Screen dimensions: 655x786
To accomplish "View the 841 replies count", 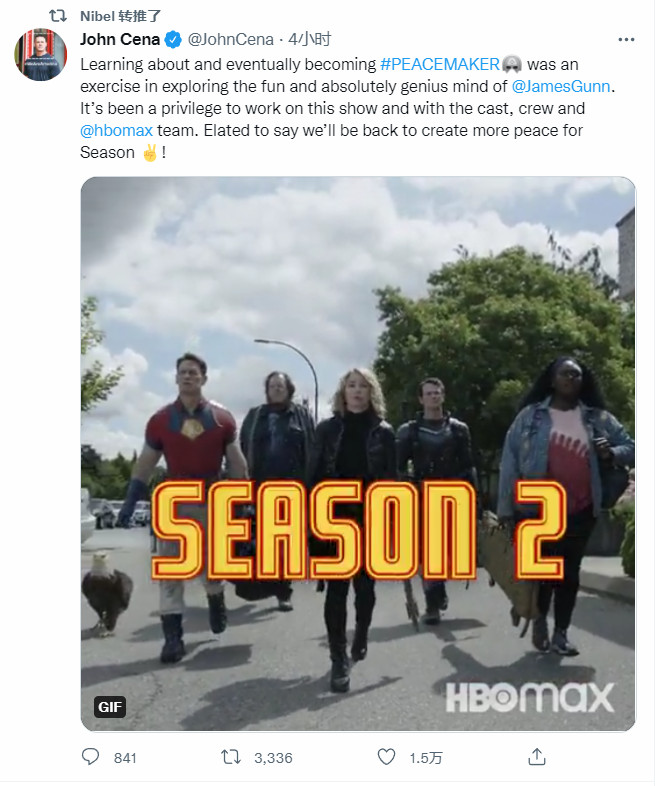I will click(x=125, y=758).
